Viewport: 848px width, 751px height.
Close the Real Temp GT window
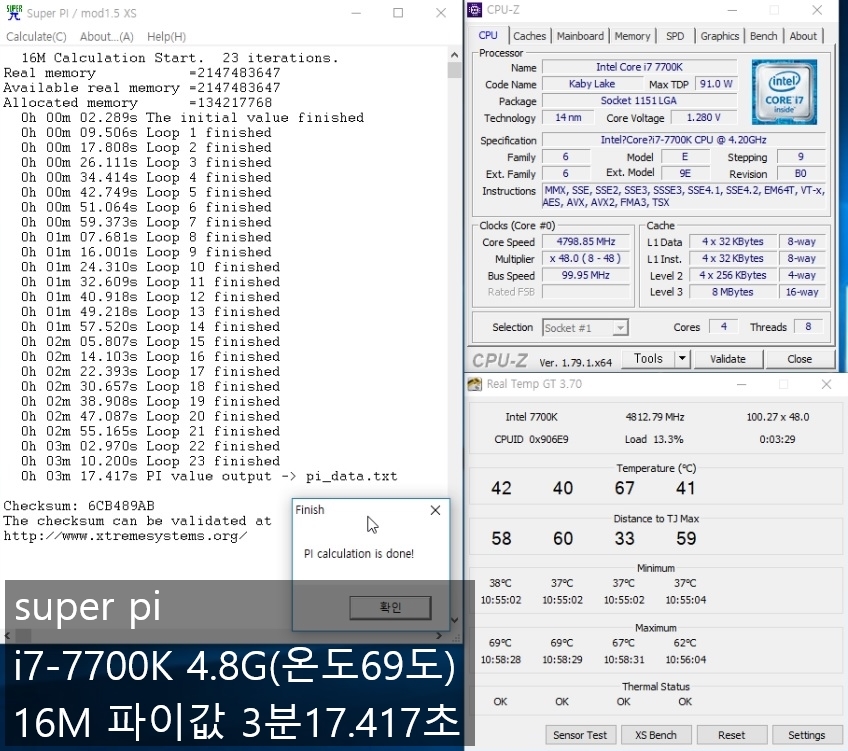coord(826,384)
